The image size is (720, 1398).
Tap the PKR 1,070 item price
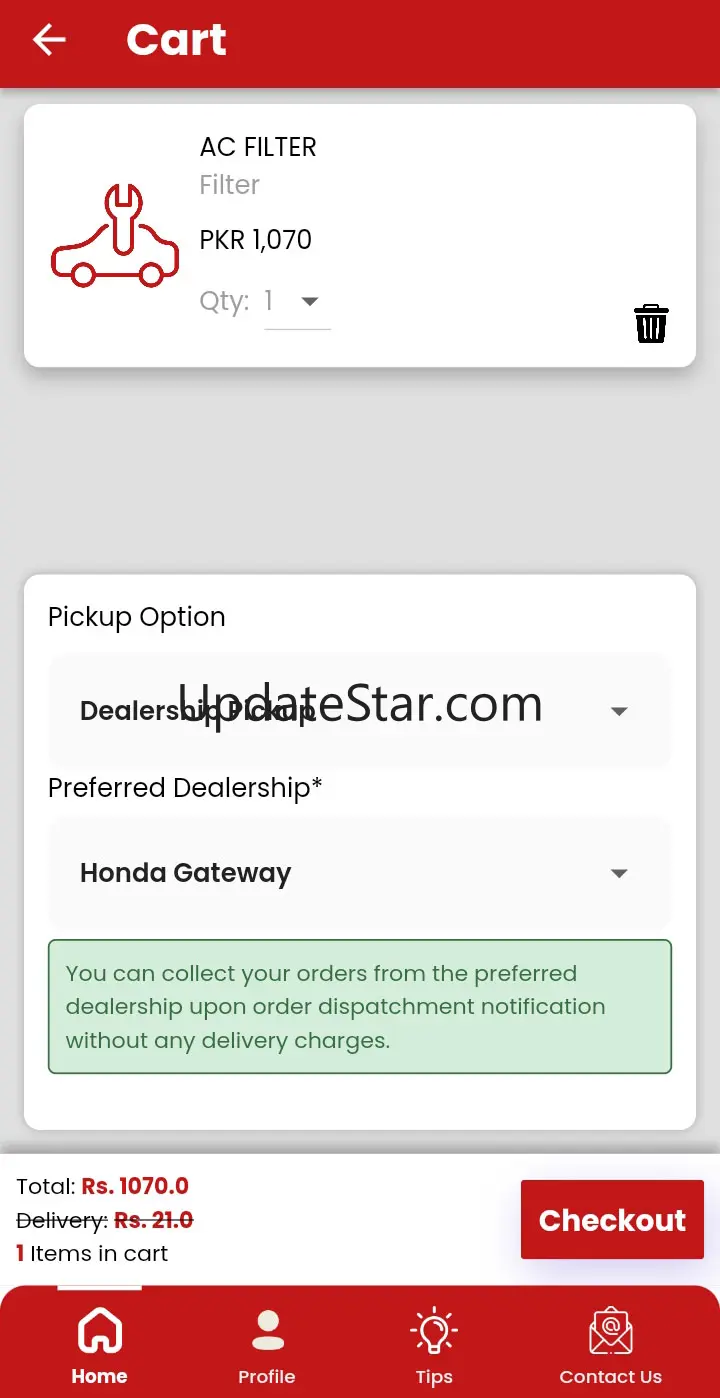coord(256,240)
